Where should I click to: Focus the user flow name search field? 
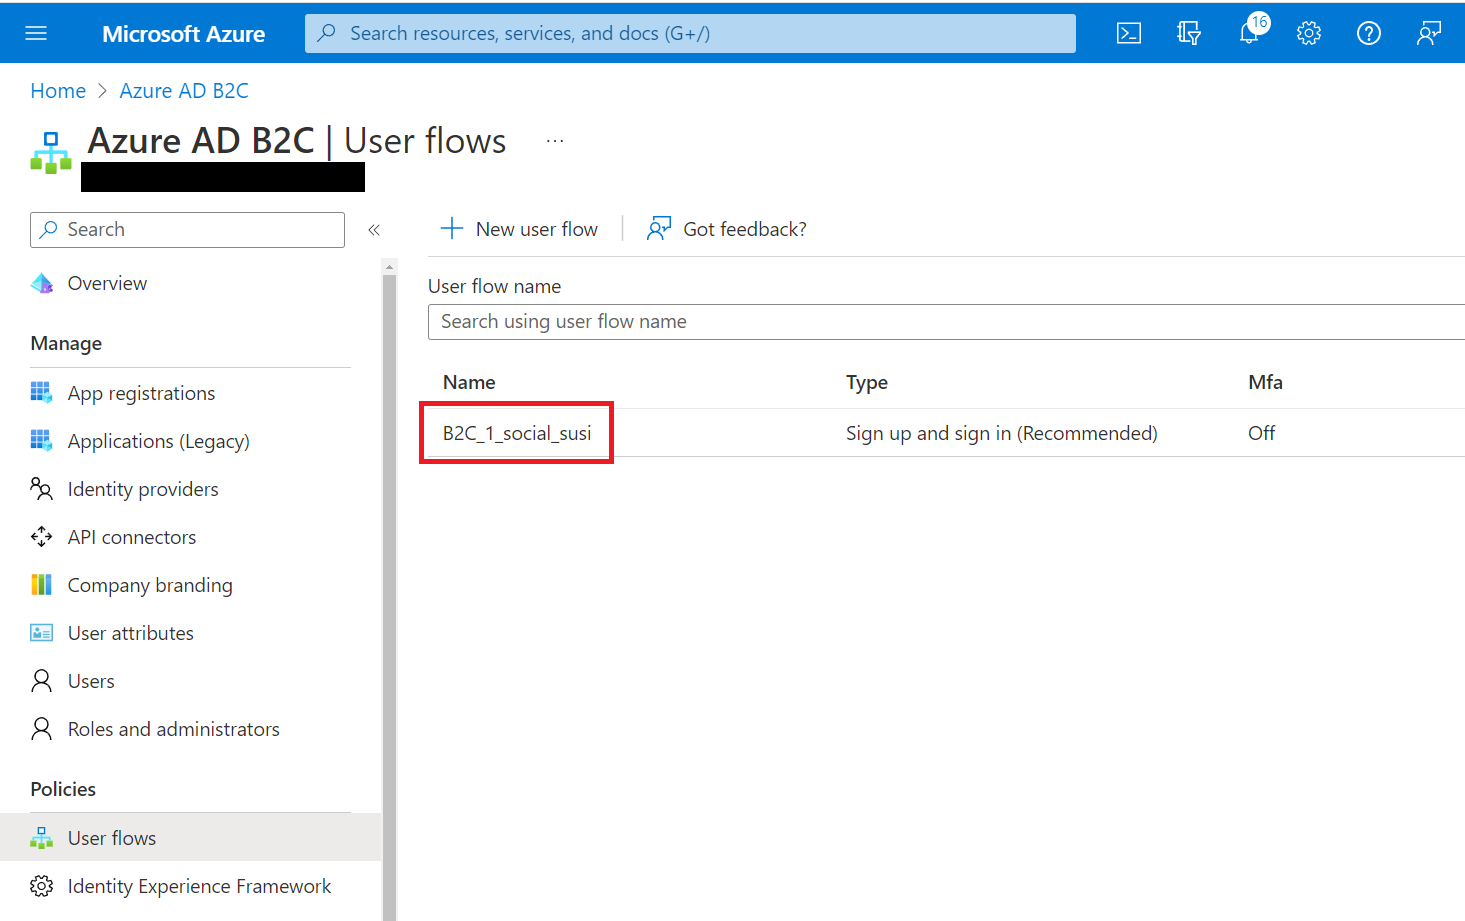(x=946, y=322)
